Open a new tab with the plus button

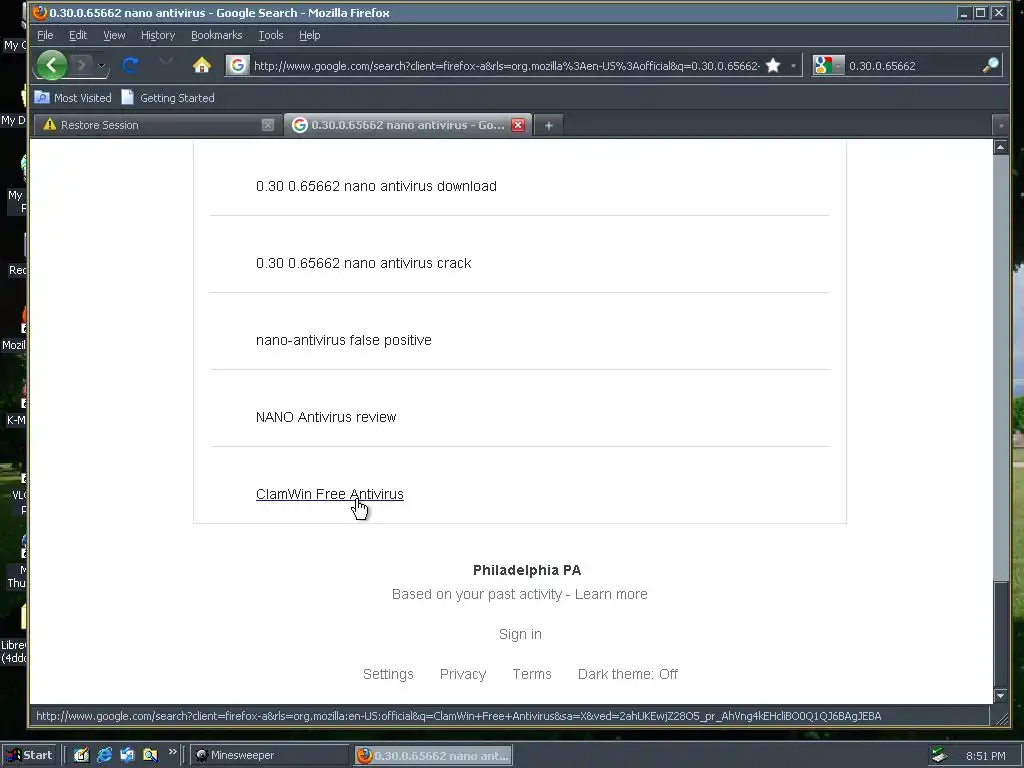tap(549, 125)
